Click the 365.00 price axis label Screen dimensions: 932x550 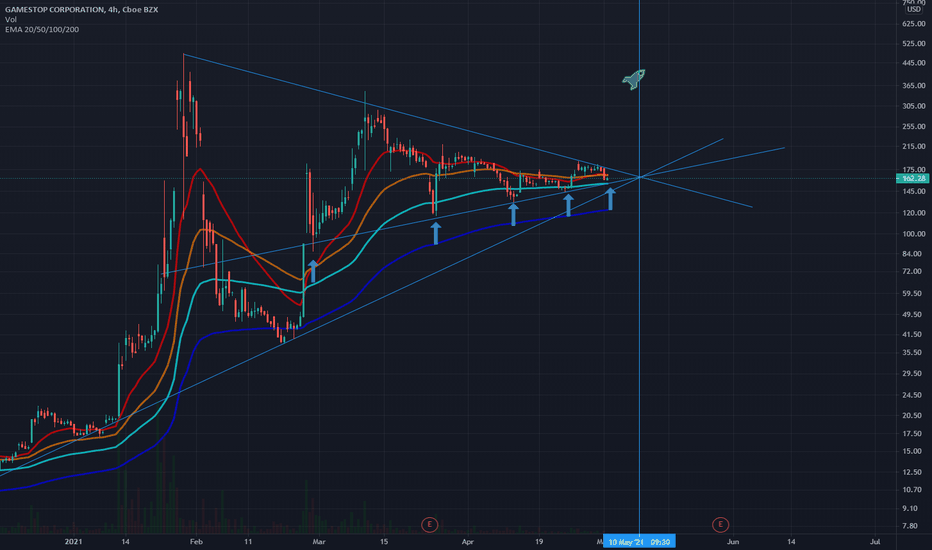click(914, 86)
